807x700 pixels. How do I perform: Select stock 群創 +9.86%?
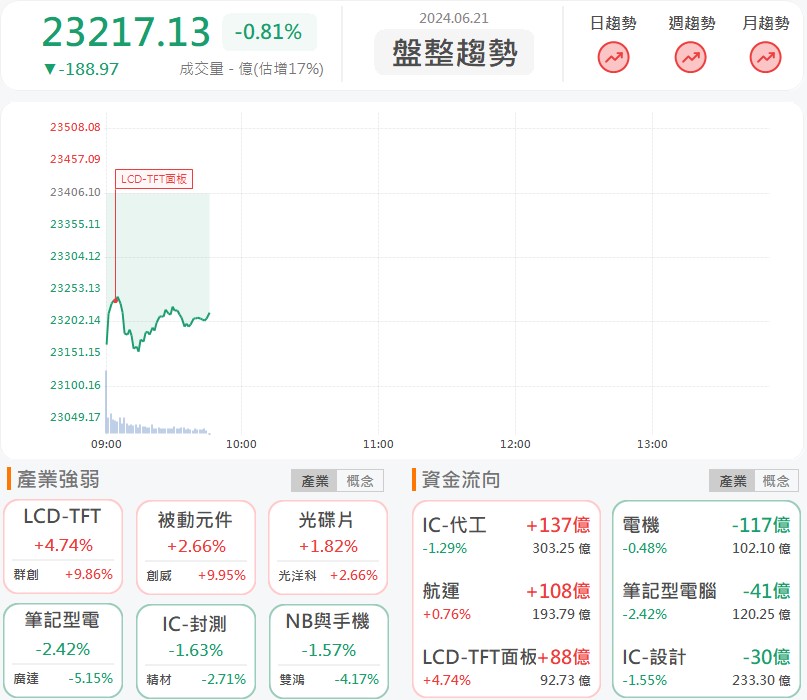(x=63, y=574)
